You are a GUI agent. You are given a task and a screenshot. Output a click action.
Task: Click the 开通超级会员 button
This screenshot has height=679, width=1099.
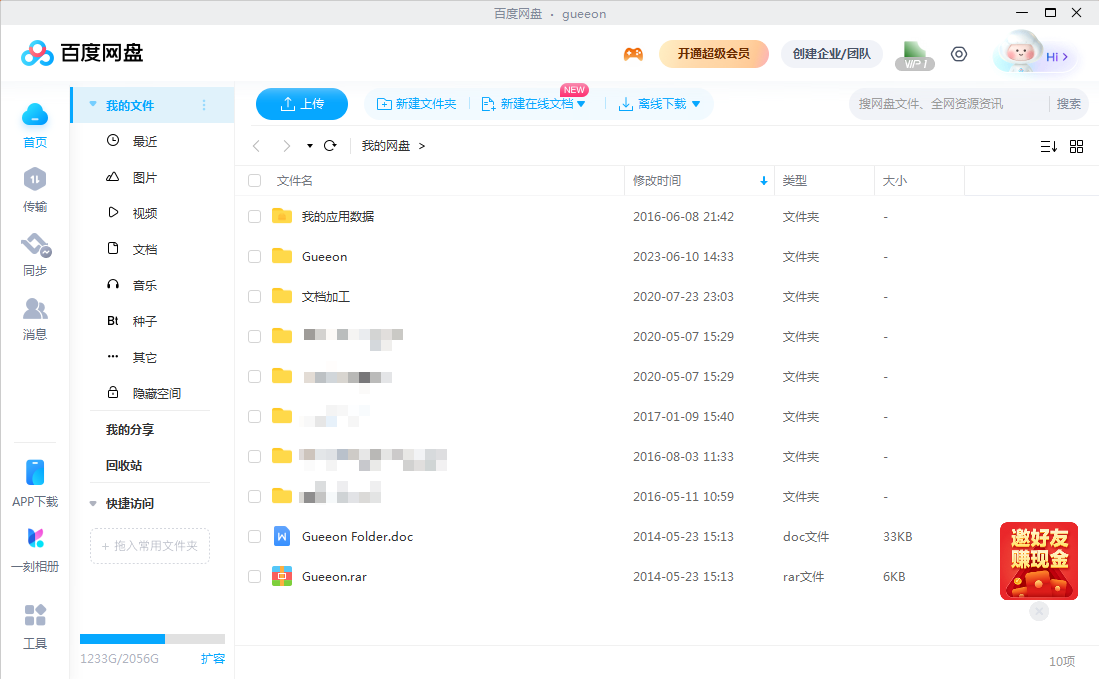(713, 54)
